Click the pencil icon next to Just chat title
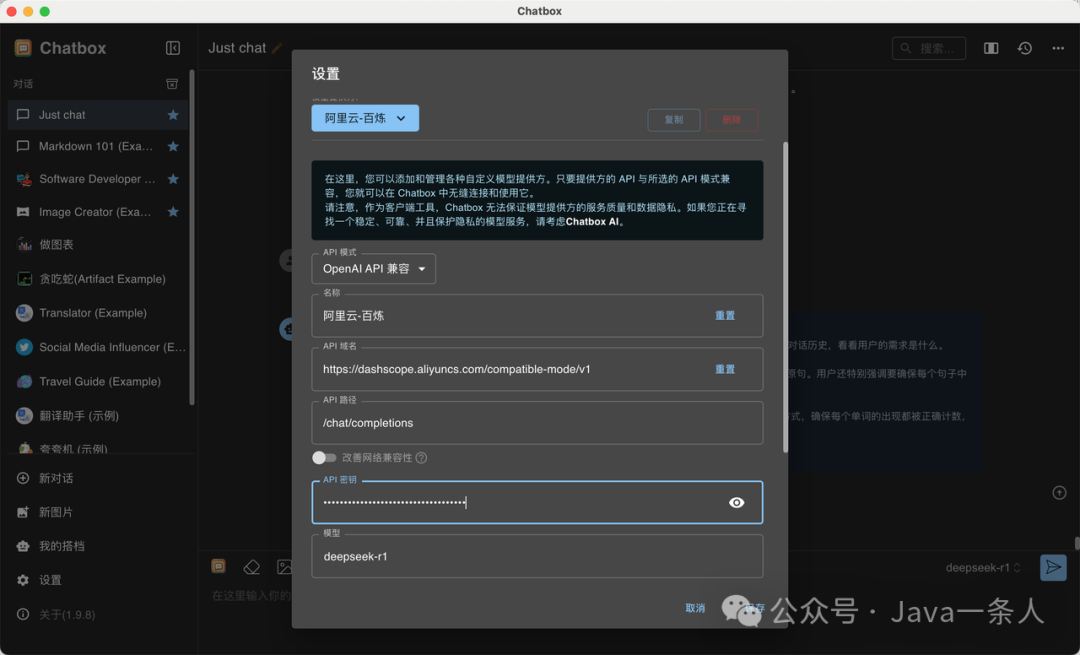Image resolution: width=1080 pixels, height=655 pixels. (277, 48)
